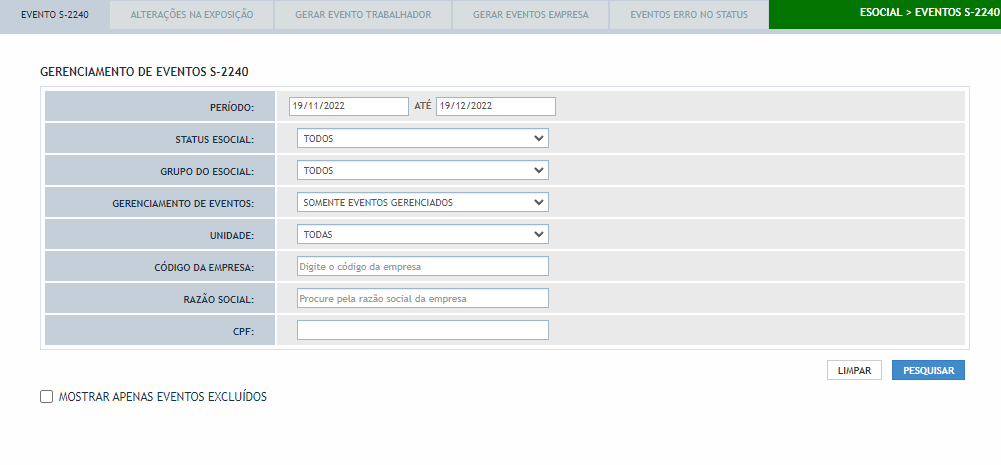1001x465 pixels.
Task: Click the Pesquisar button
Action: pyautogui.click(x=928, y=370)
